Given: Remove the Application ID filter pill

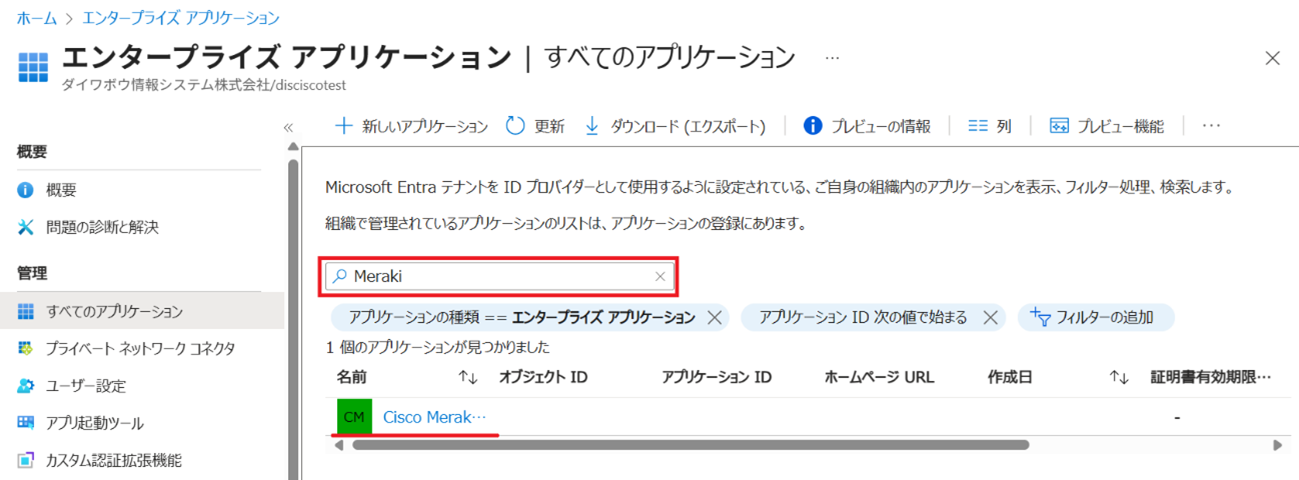Looking at the screenshot, I should coord(990,318).
